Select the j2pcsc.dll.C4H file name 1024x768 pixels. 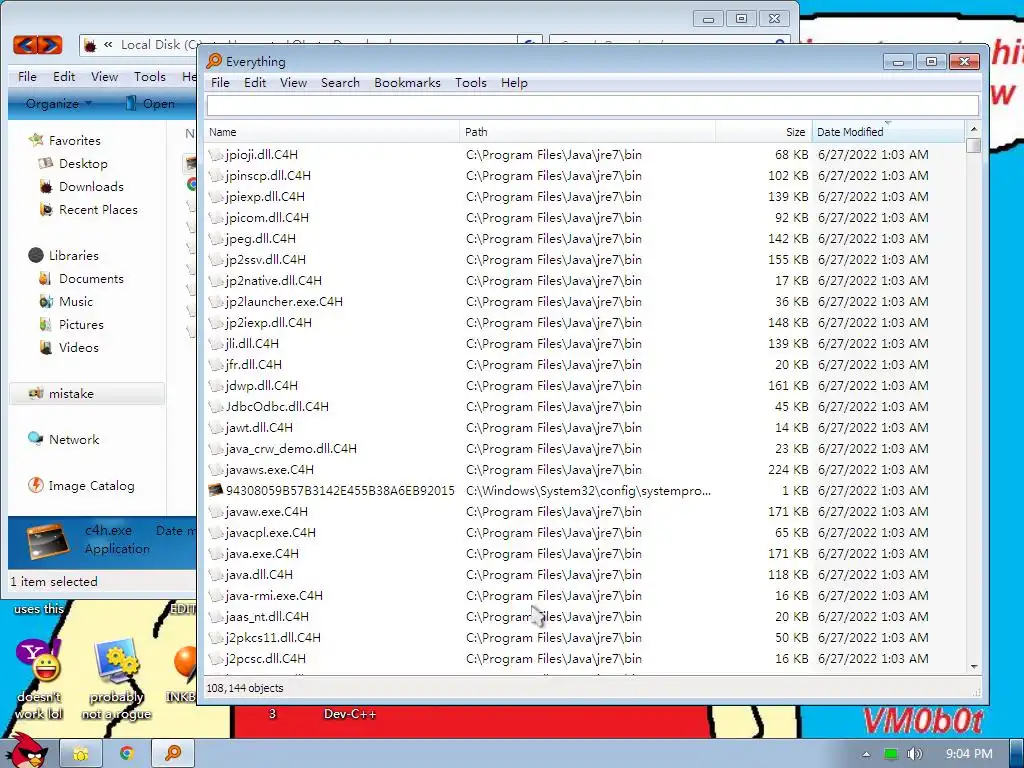coord(266,658)
